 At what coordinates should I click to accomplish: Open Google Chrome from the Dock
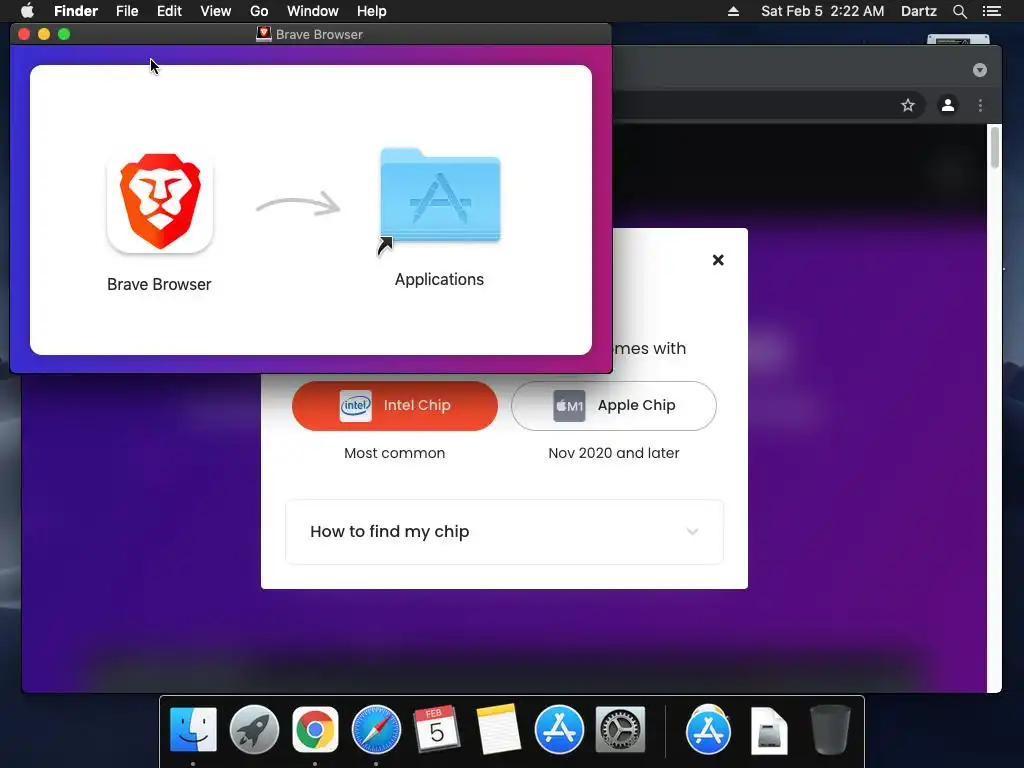coord(315,729)
